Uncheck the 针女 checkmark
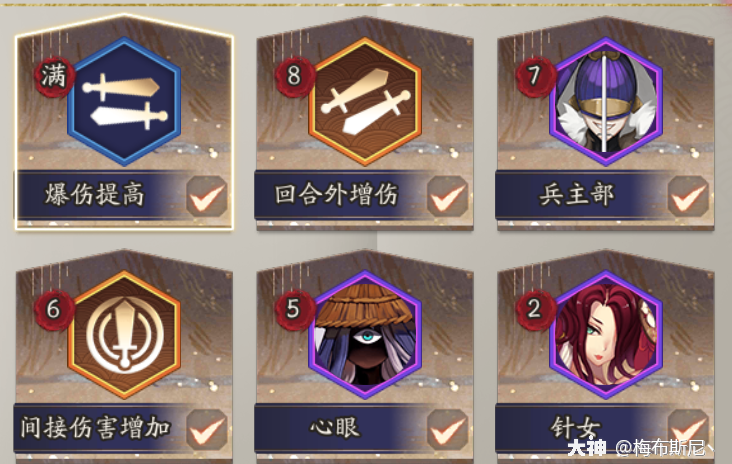 click(x=689, y=429)
